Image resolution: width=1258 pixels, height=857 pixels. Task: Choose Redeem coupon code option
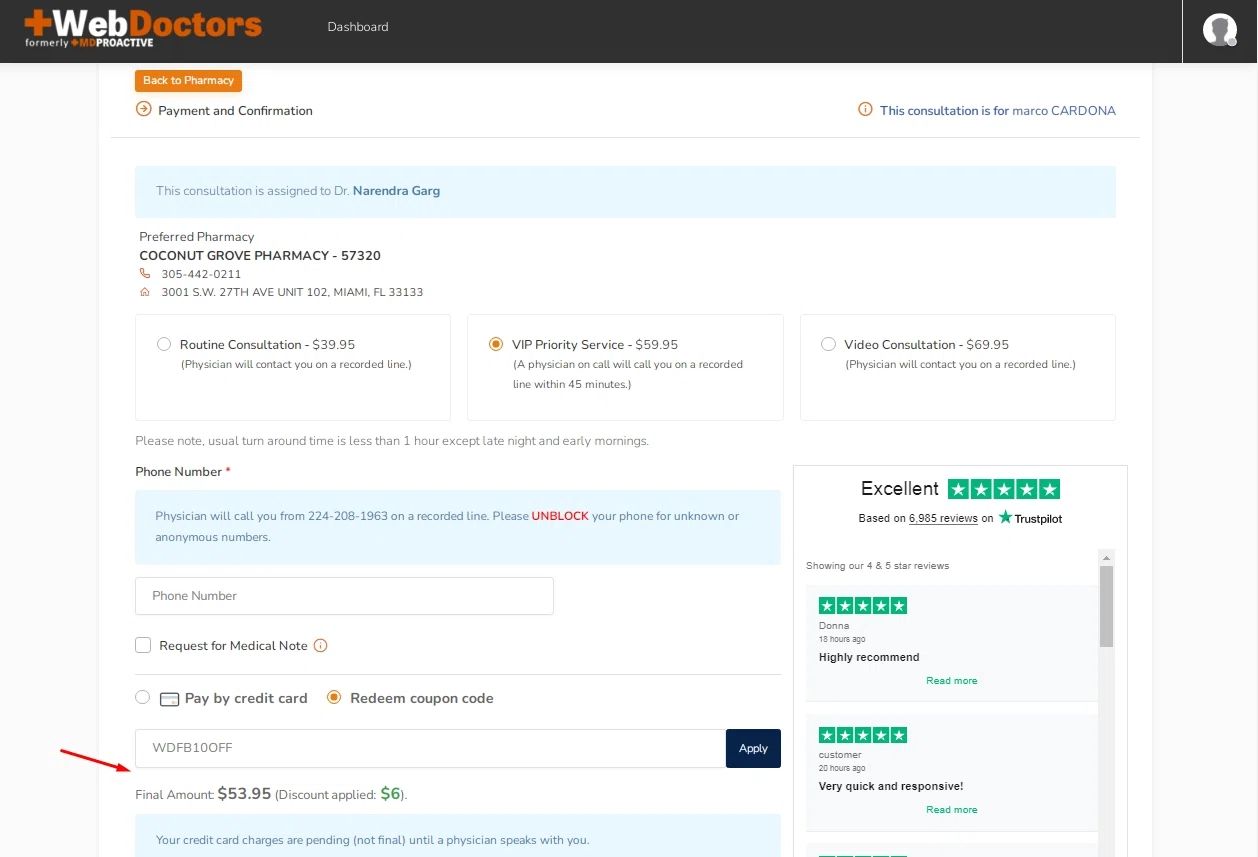pos(334,697)
